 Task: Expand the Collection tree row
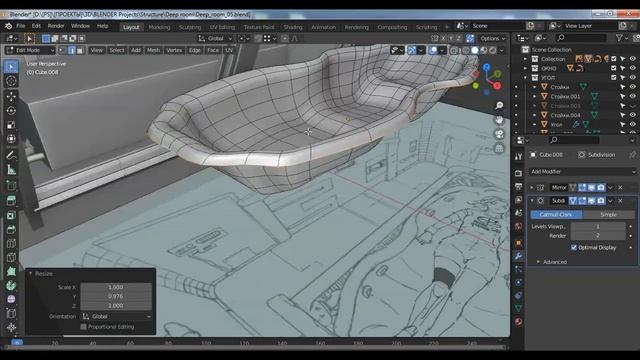[x=526, y=59]
